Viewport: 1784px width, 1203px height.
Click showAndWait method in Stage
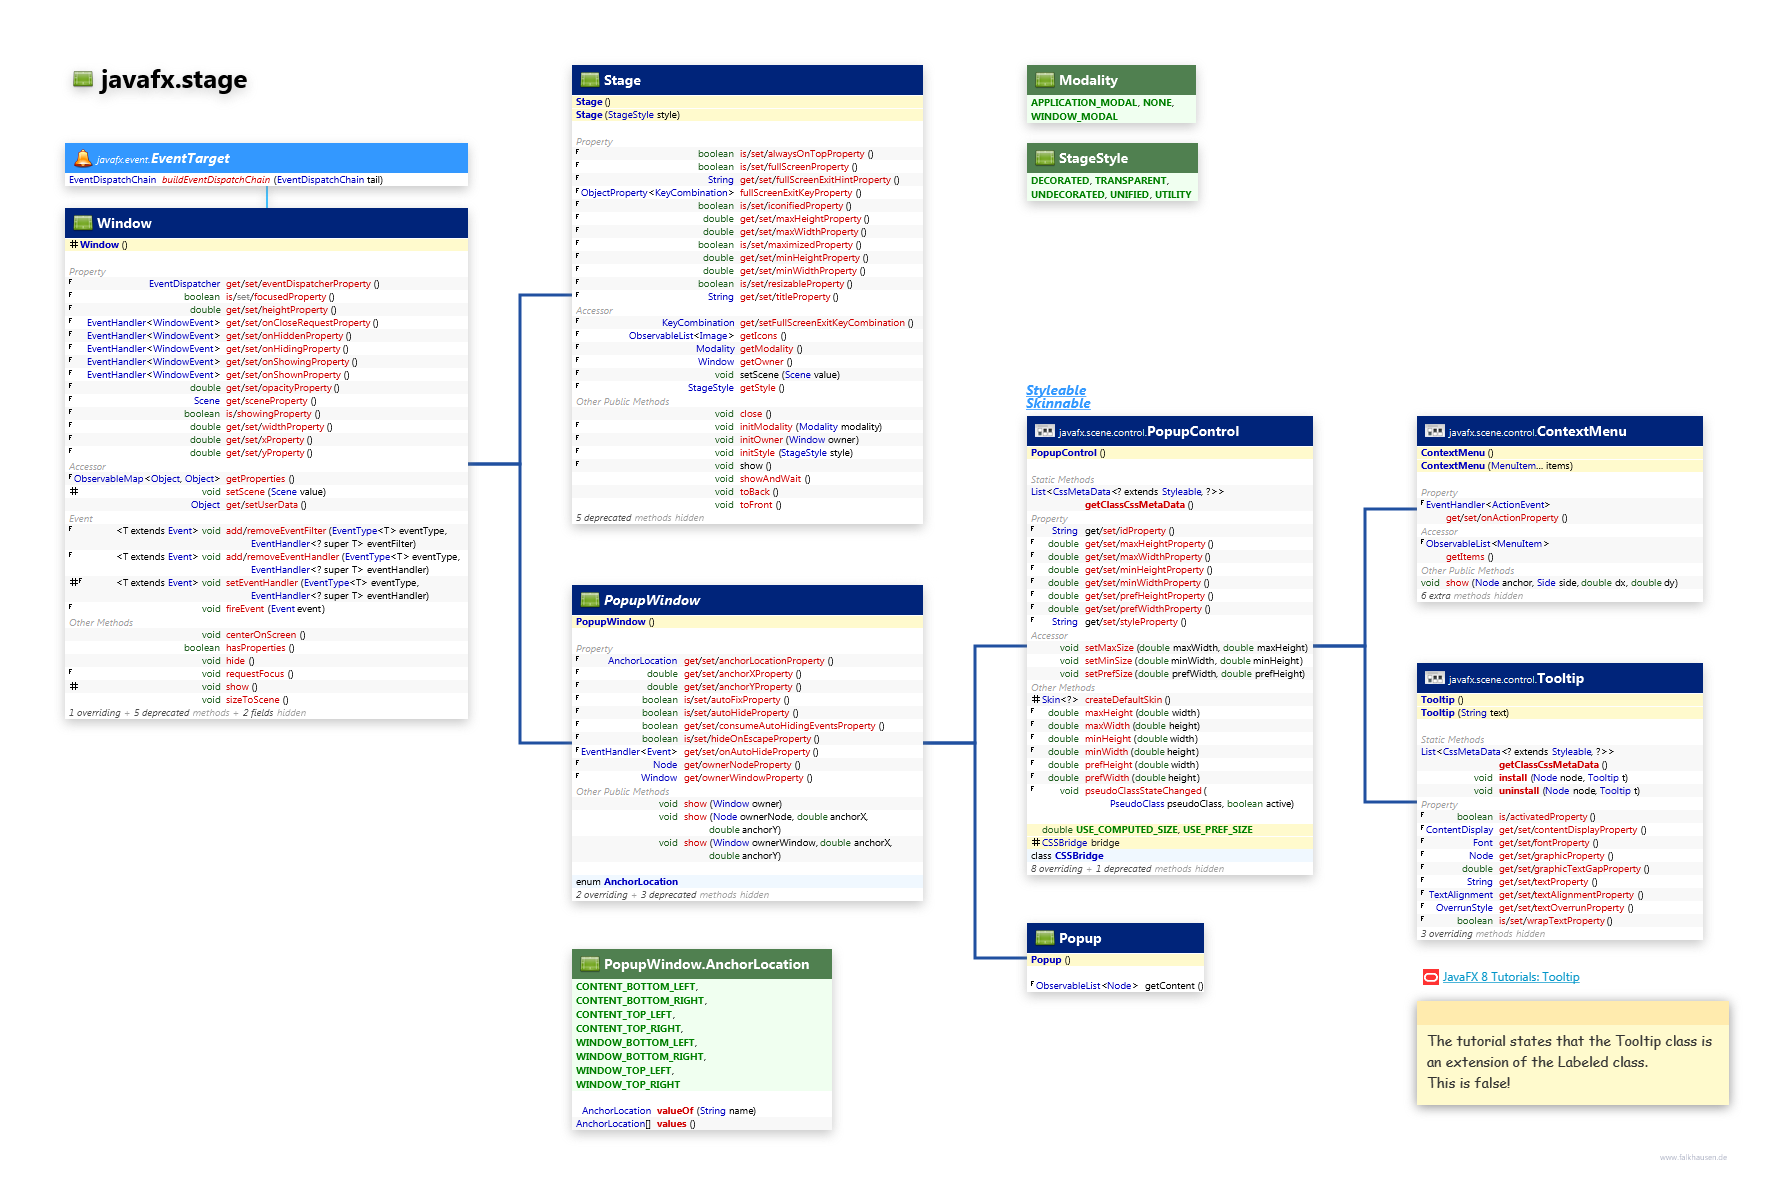tap(770, 479)
